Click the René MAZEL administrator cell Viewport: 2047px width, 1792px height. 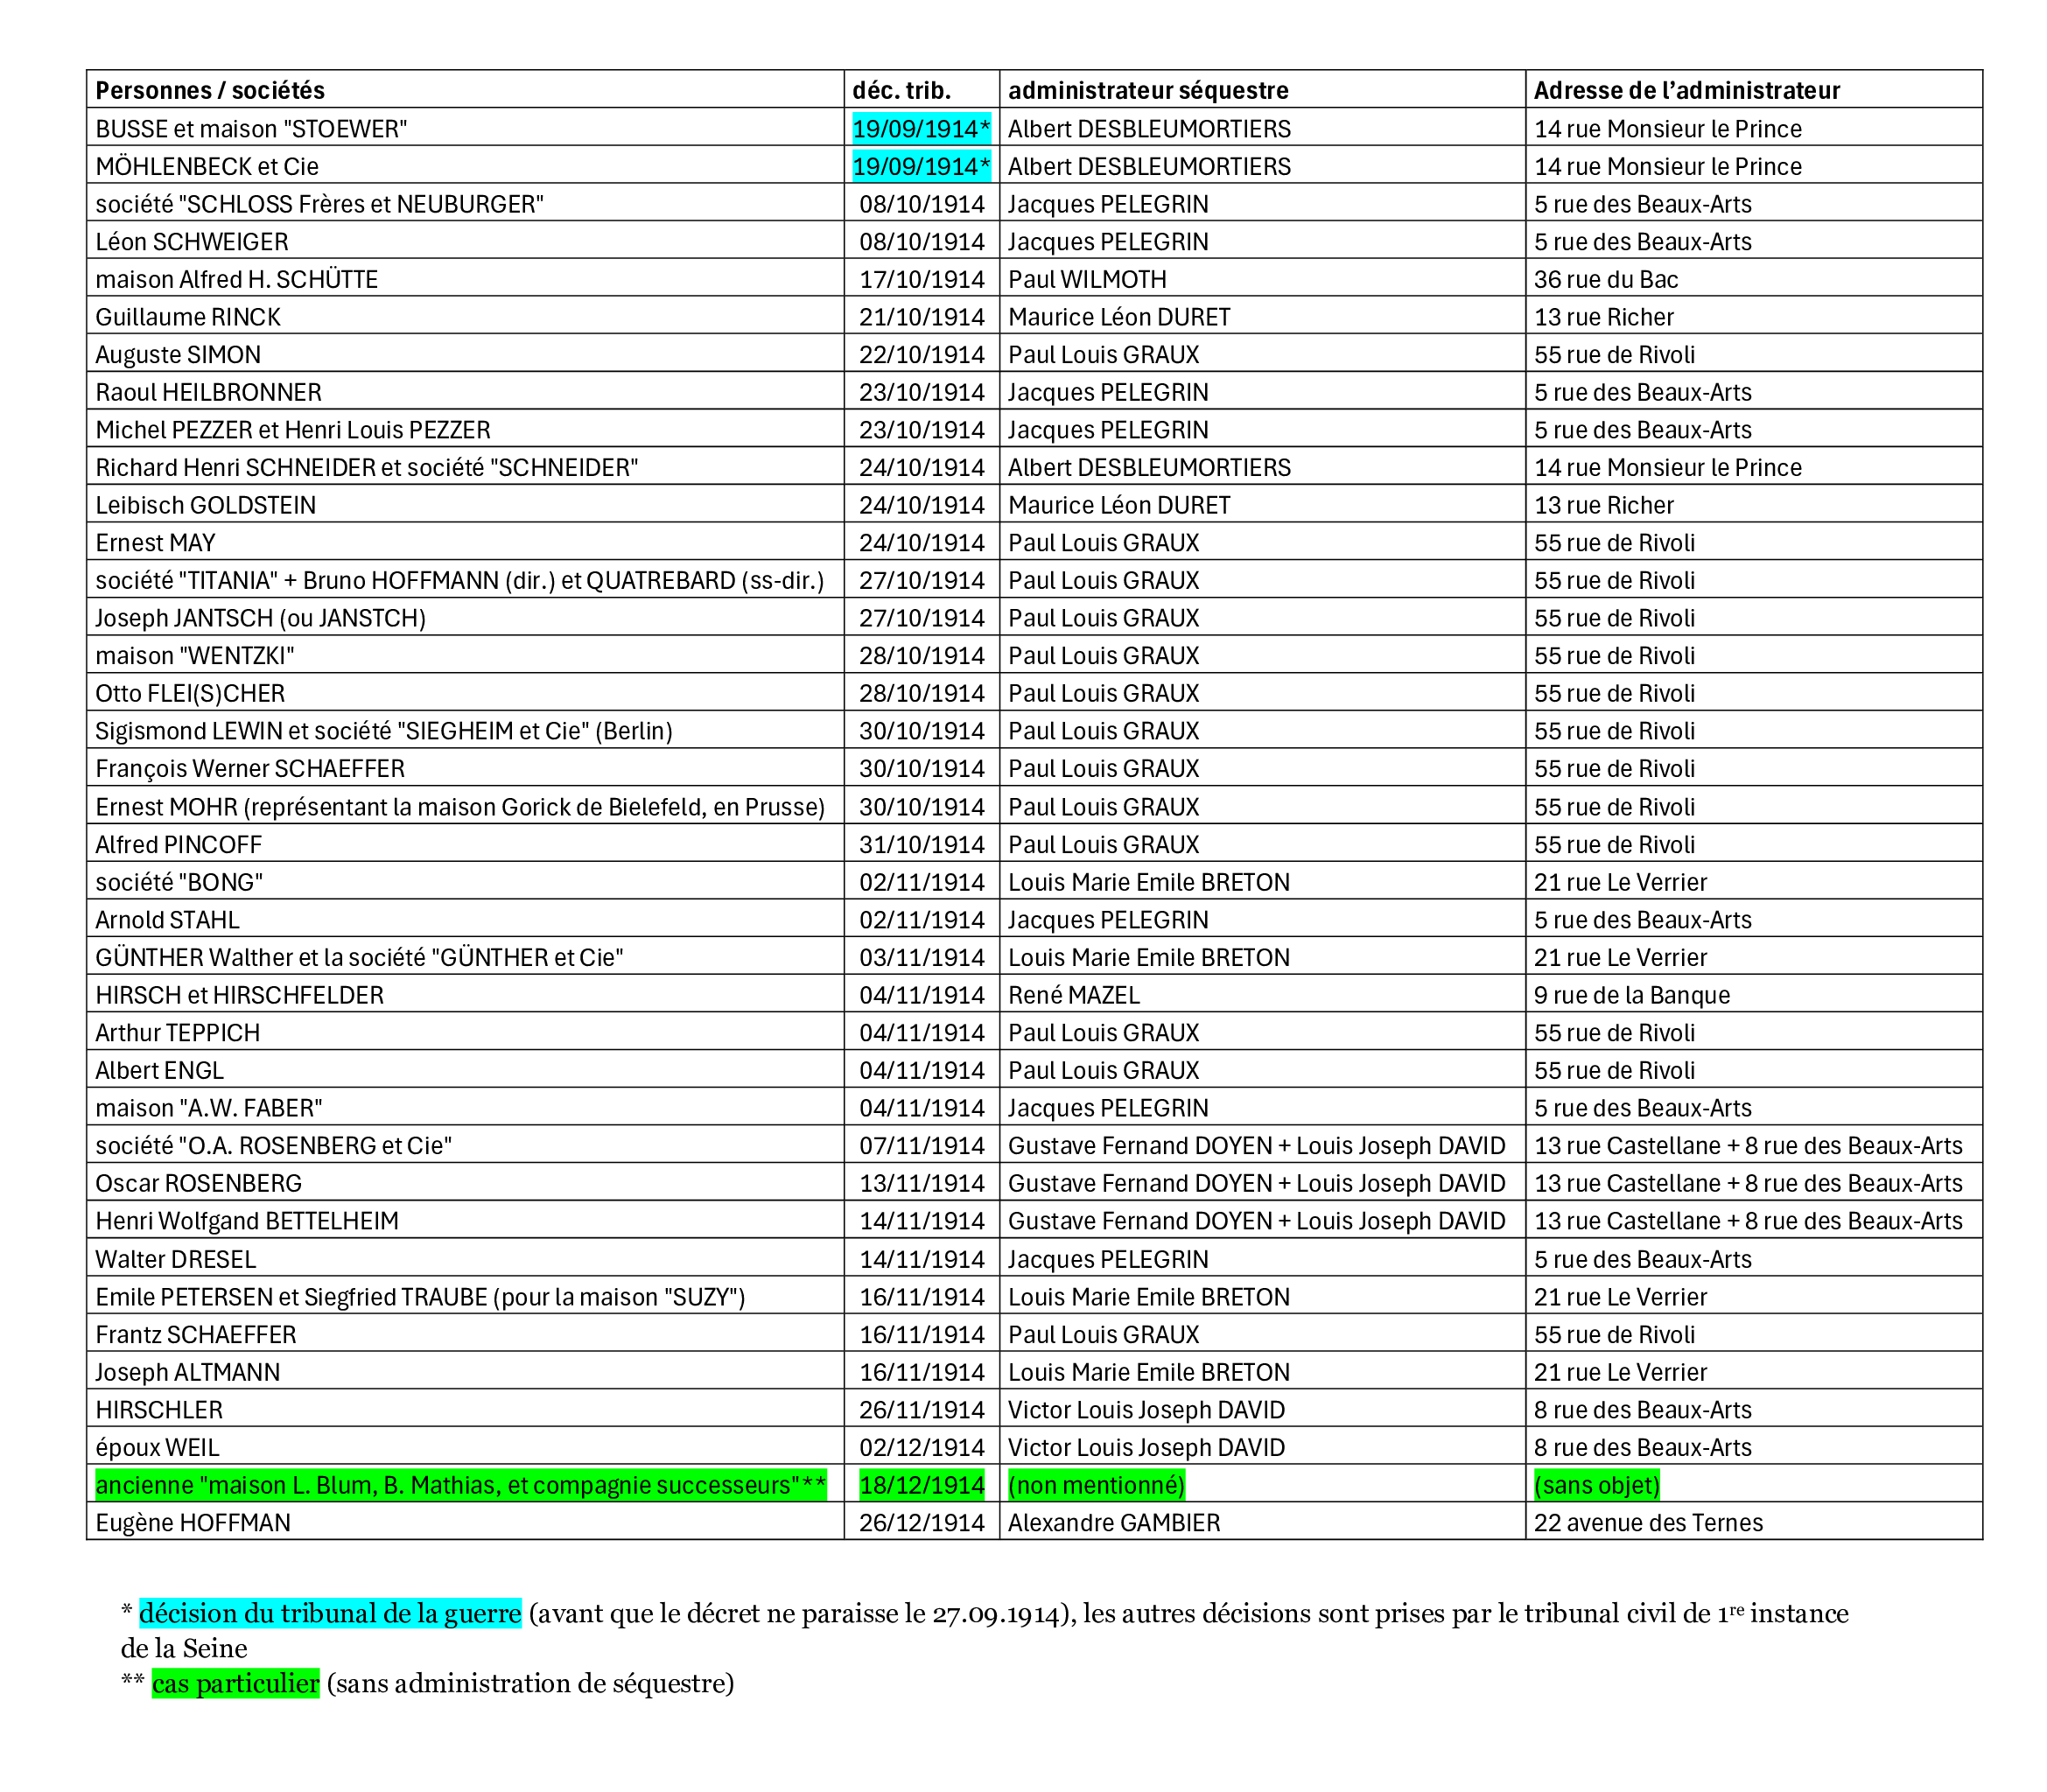click(x=1073, y=995)
